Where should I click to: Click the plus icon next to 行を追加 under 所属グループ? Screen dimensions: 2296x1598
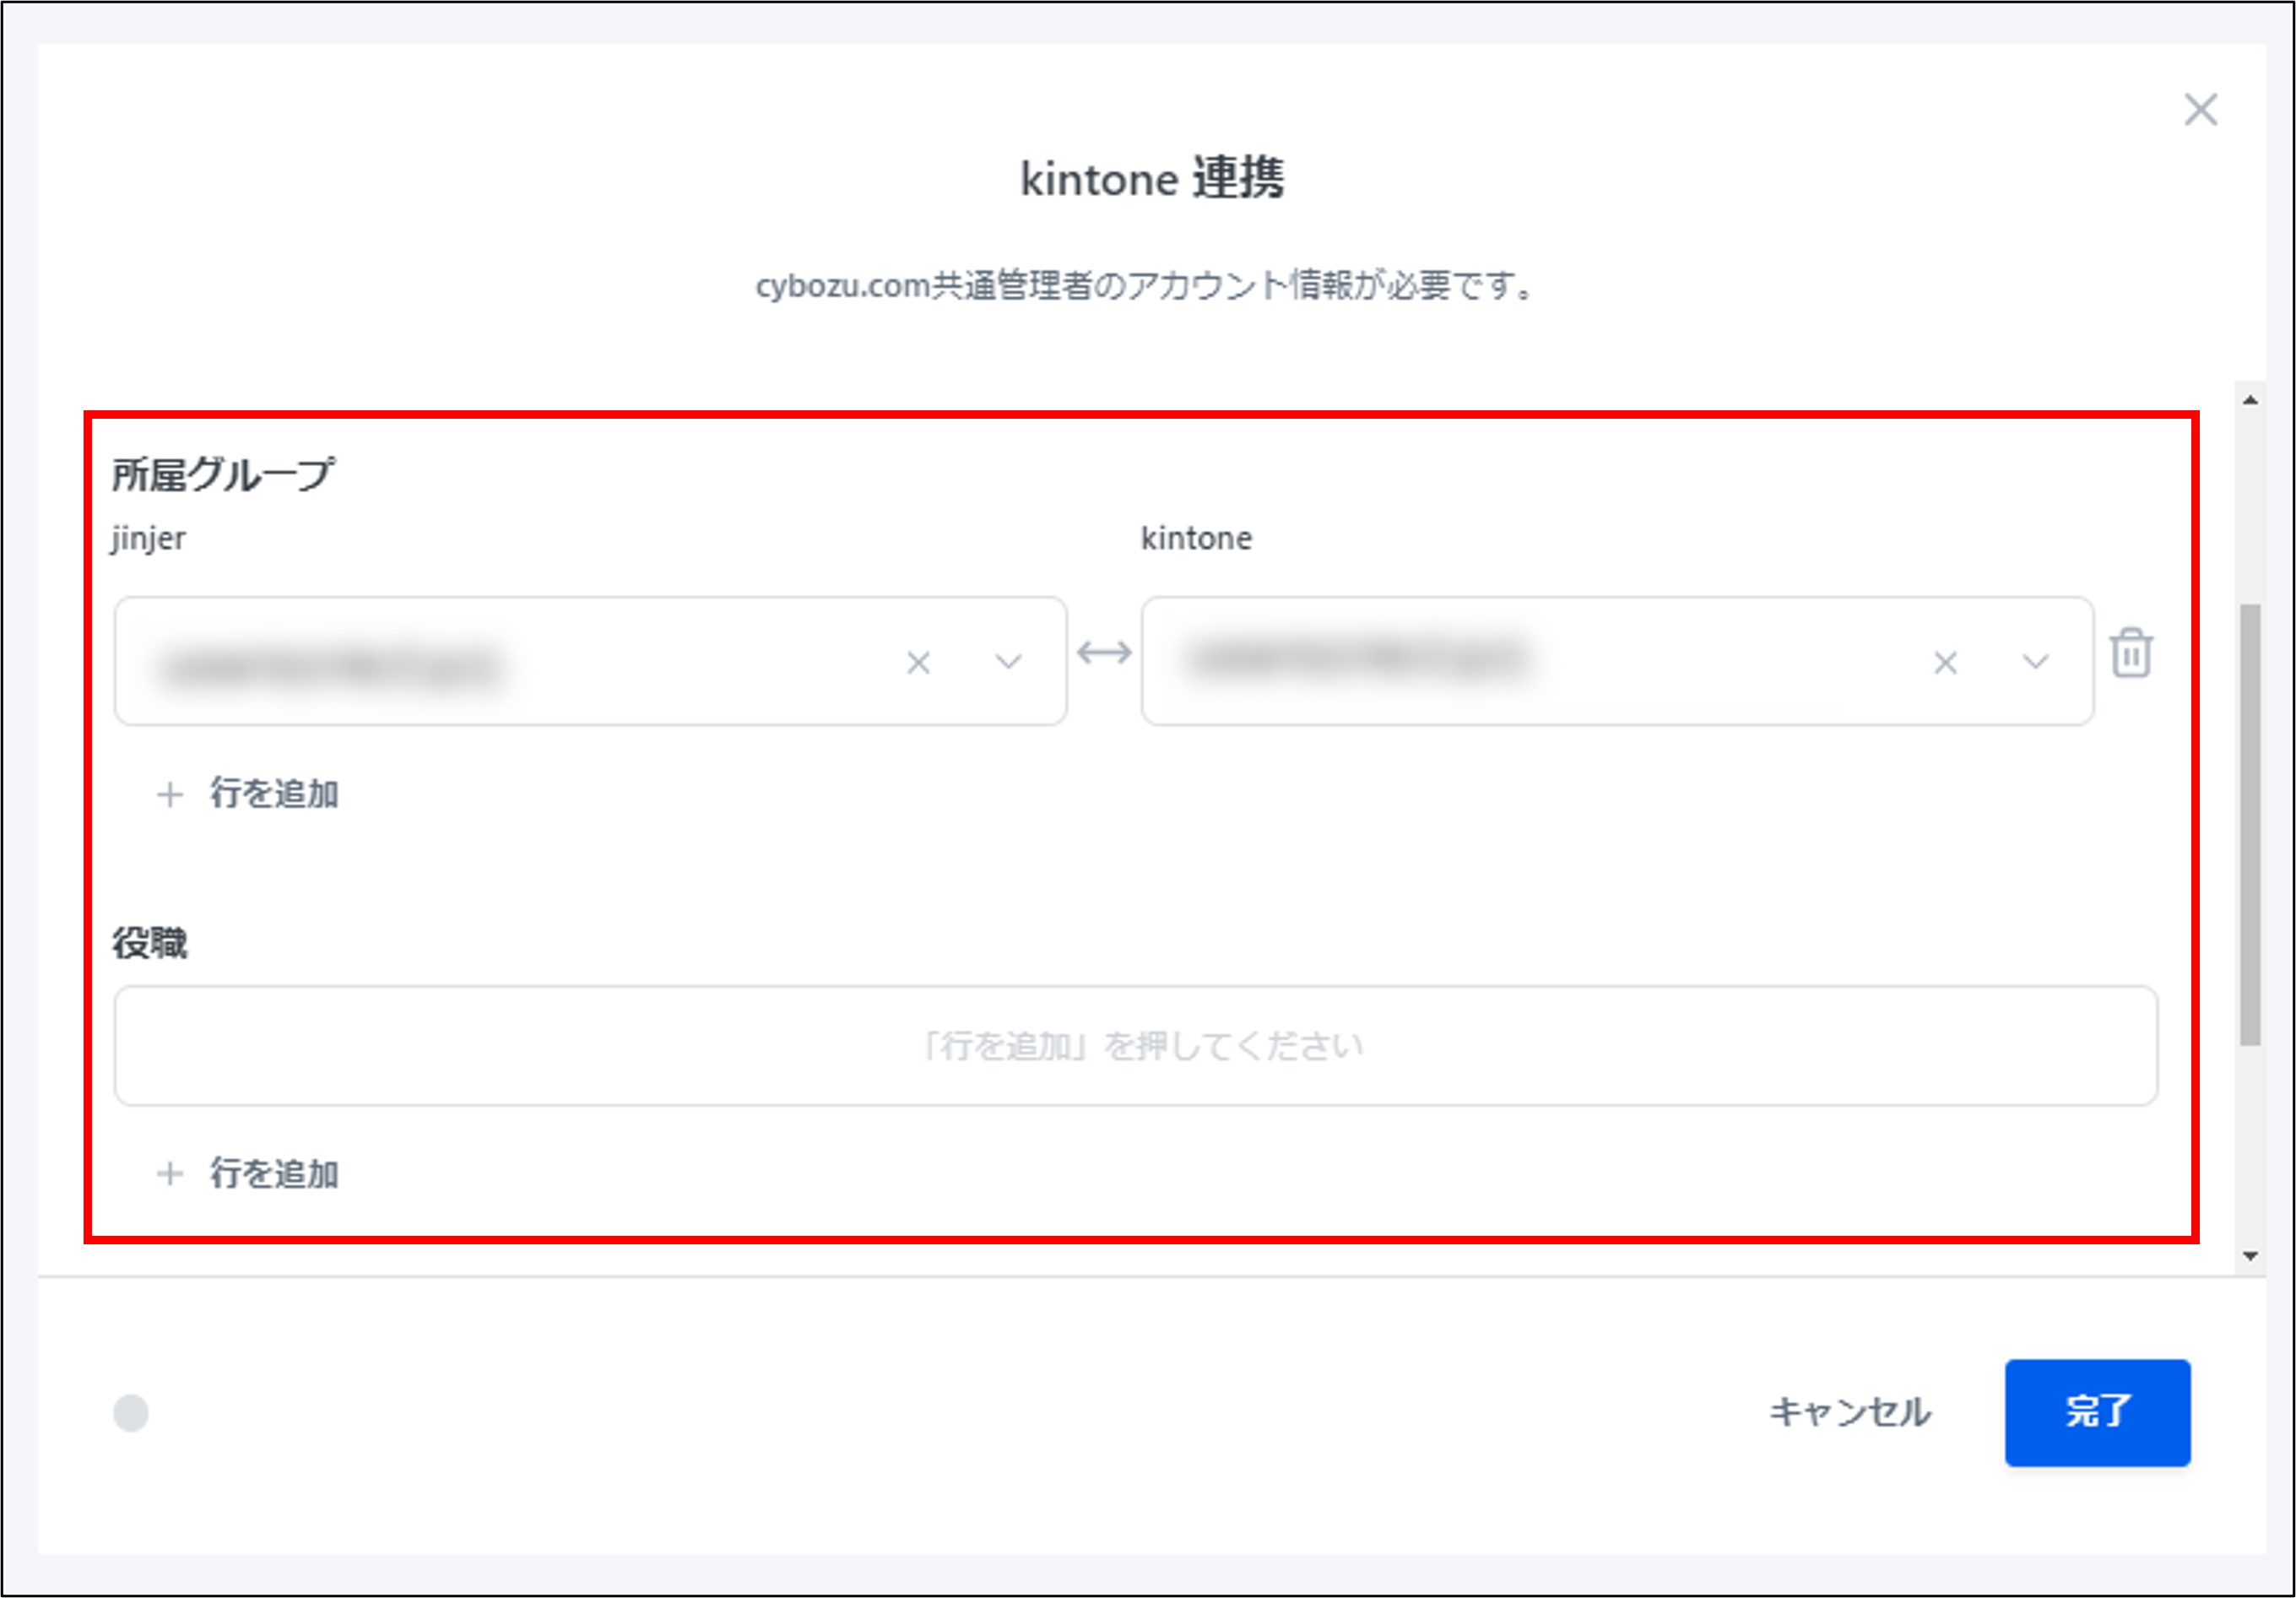pyautogui.click(x=170, y=795)
